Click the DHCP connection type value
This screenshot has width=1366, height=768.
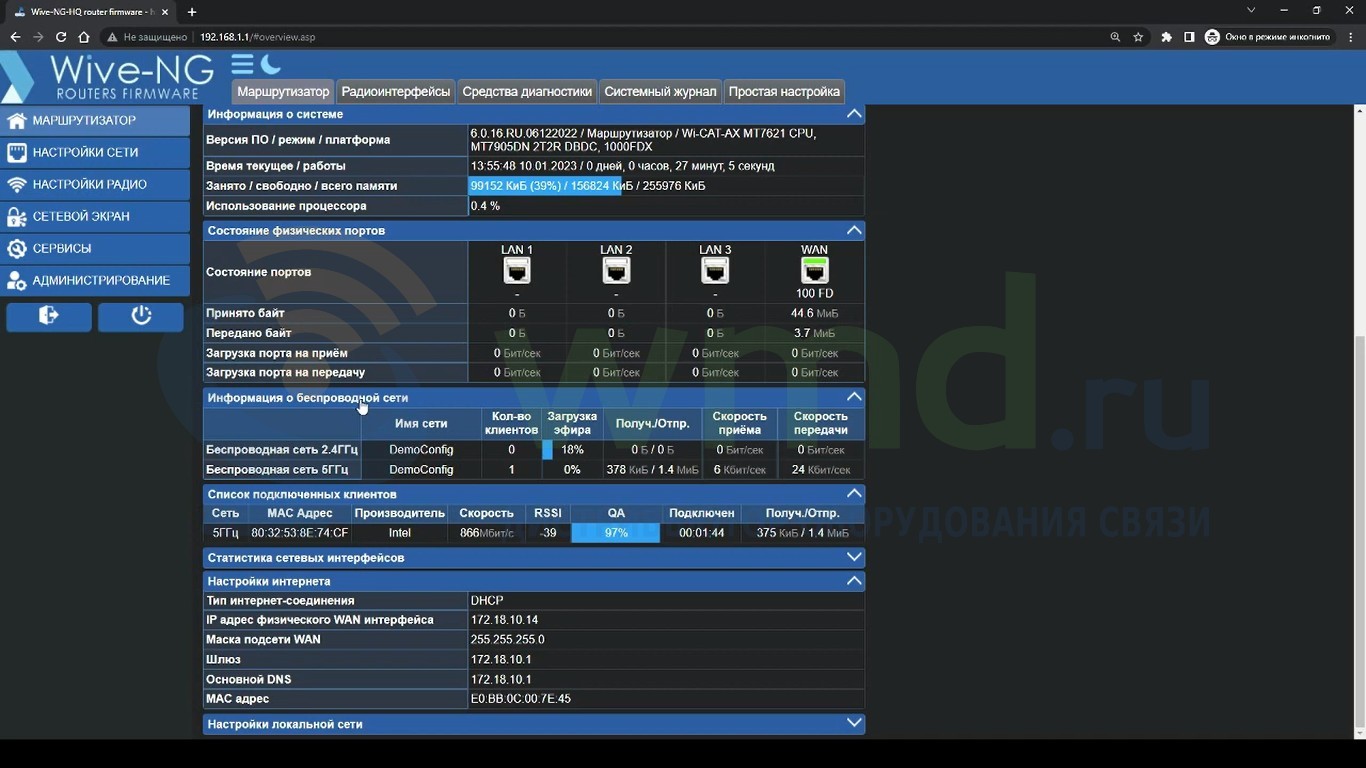487,601
